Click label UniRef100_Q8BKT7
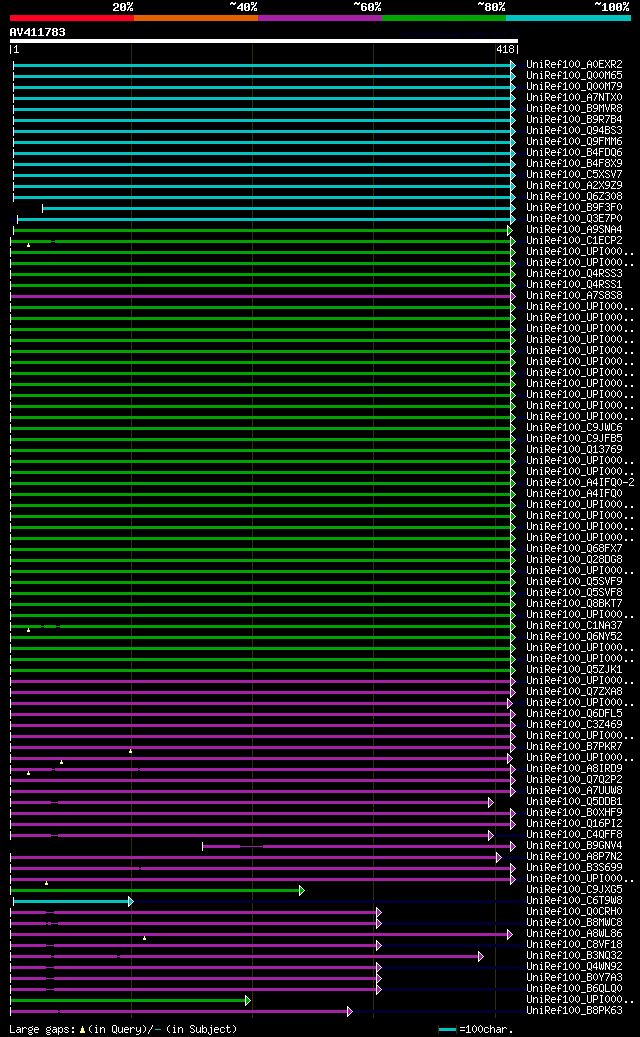Viewport: 640px width, 1037px height. 574,603
